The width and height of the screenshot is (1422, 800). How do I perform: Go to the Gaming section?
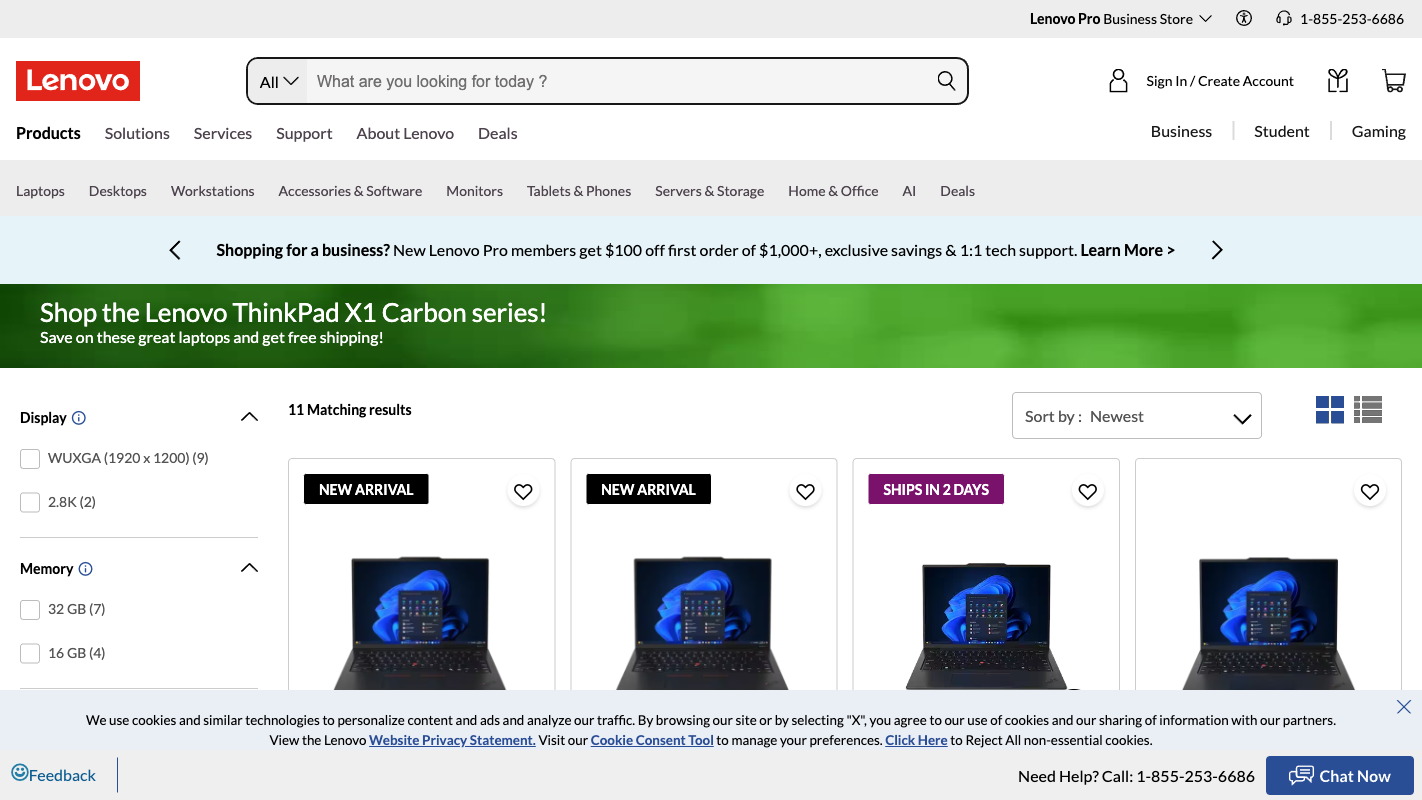(1379, 131)
